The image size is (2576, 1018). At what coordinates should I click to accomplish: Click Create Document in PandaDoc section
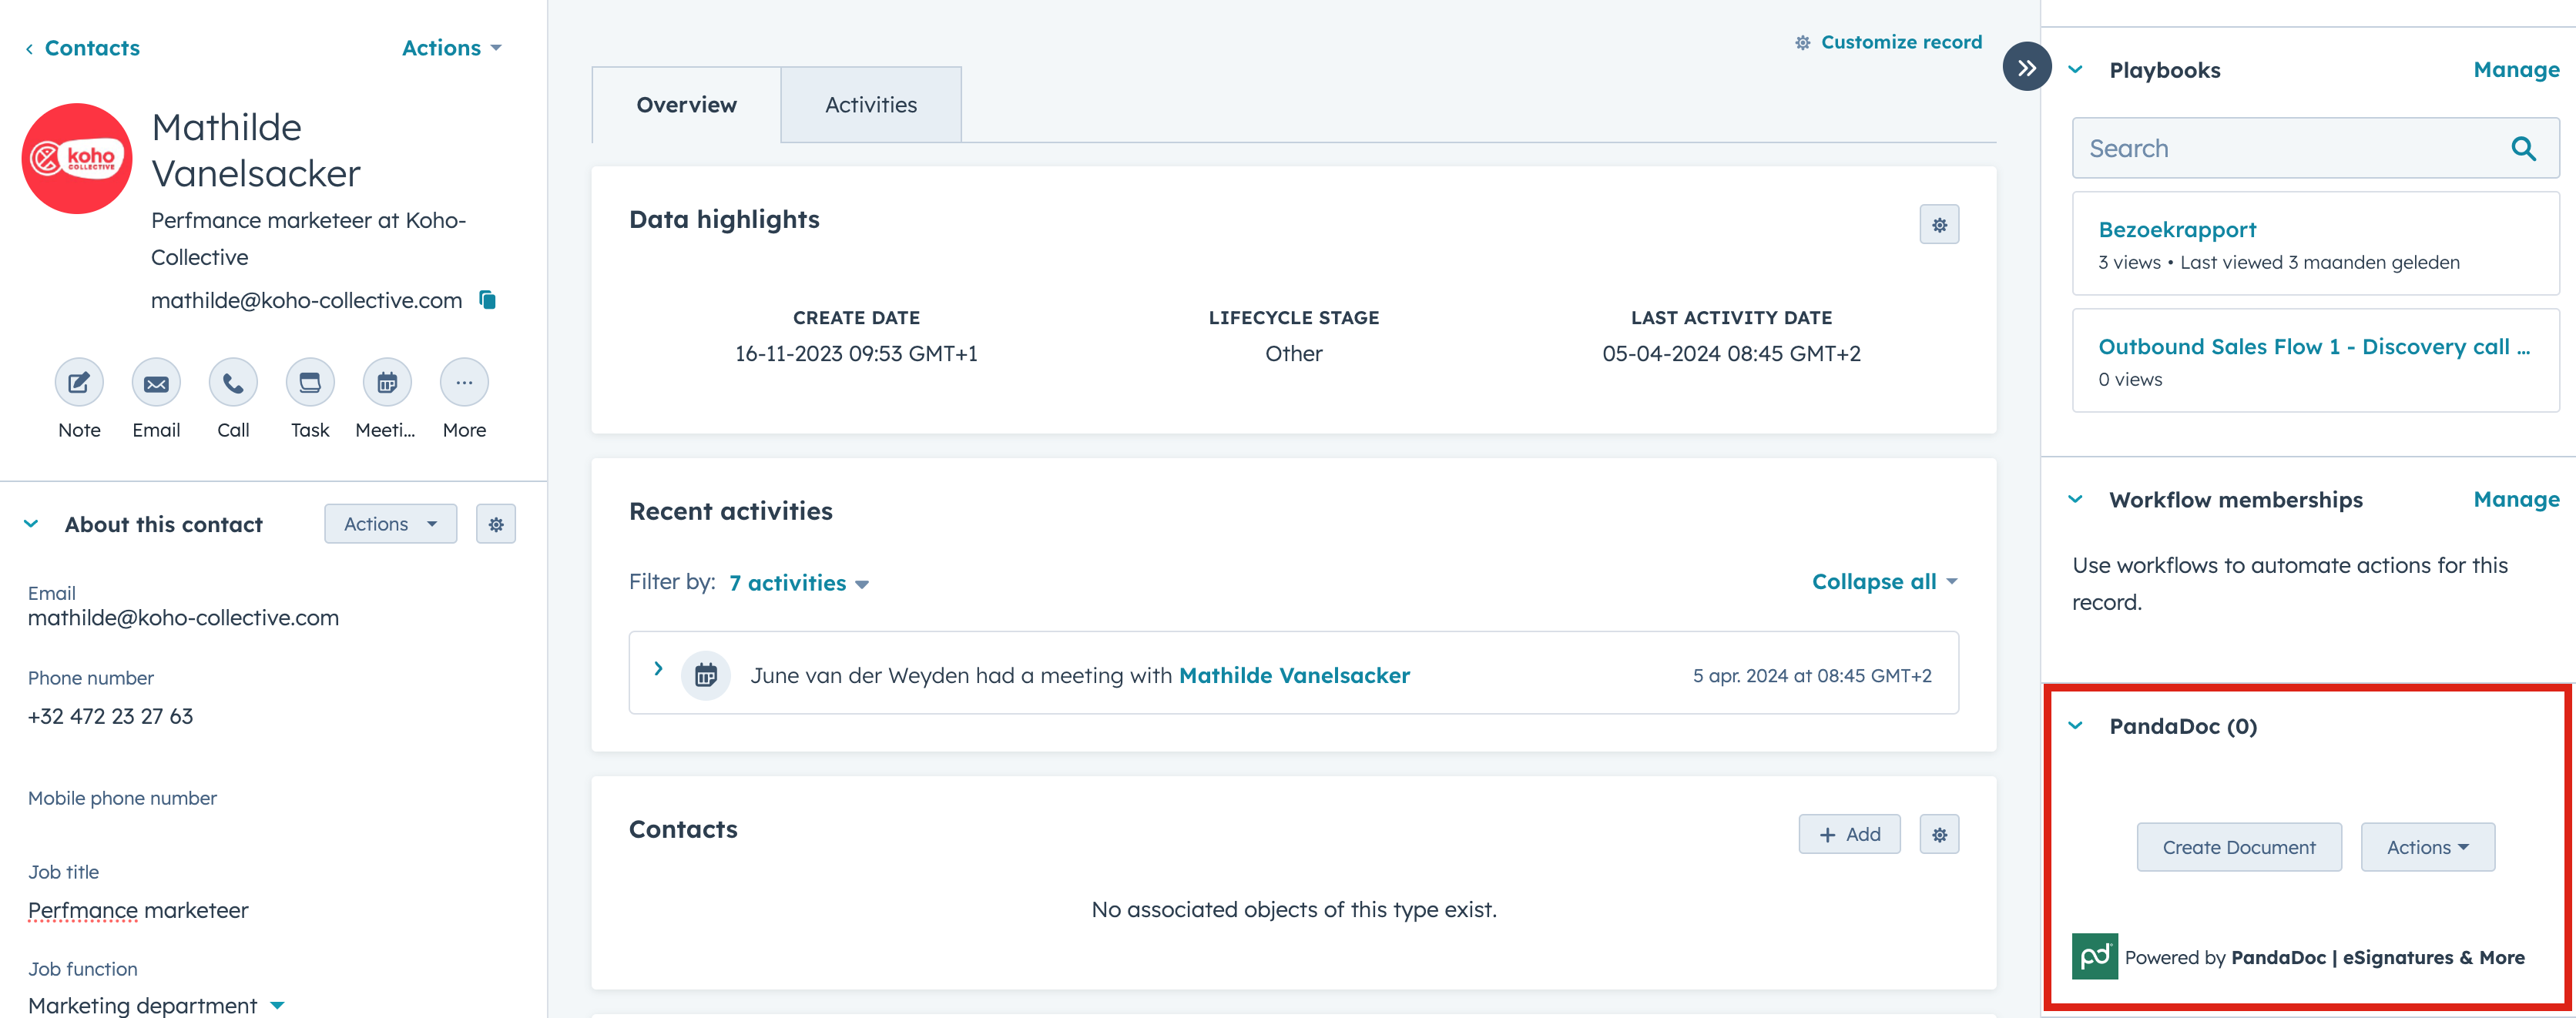pos(2239,846)
